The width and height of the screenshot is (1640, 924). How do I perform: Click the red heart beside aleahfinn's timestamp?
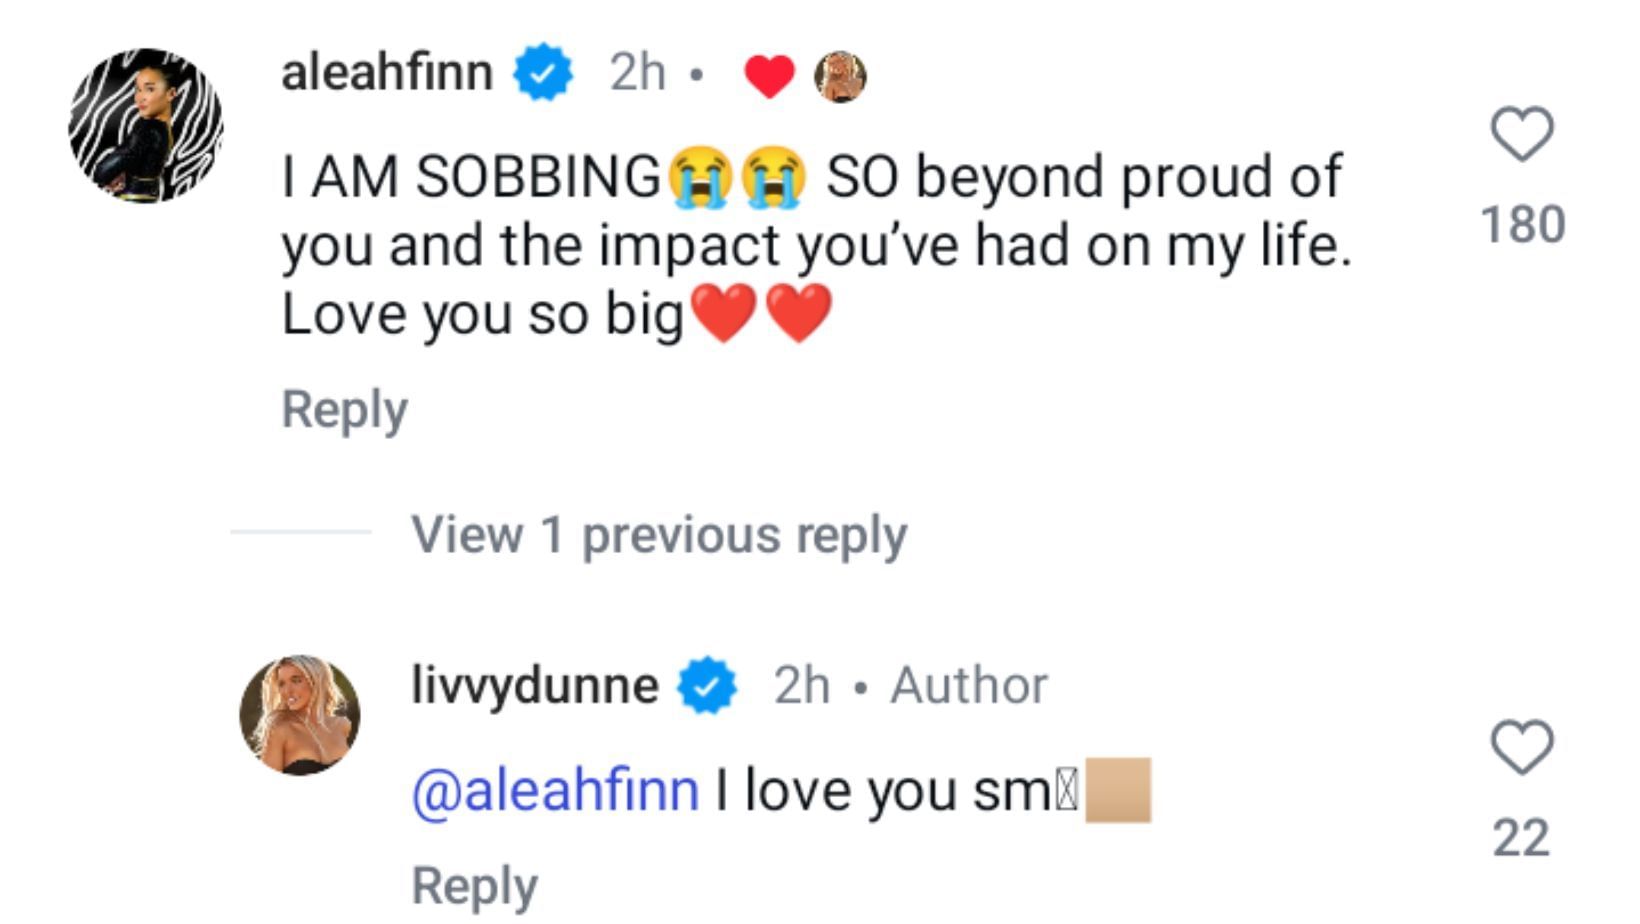click(769, 76)
